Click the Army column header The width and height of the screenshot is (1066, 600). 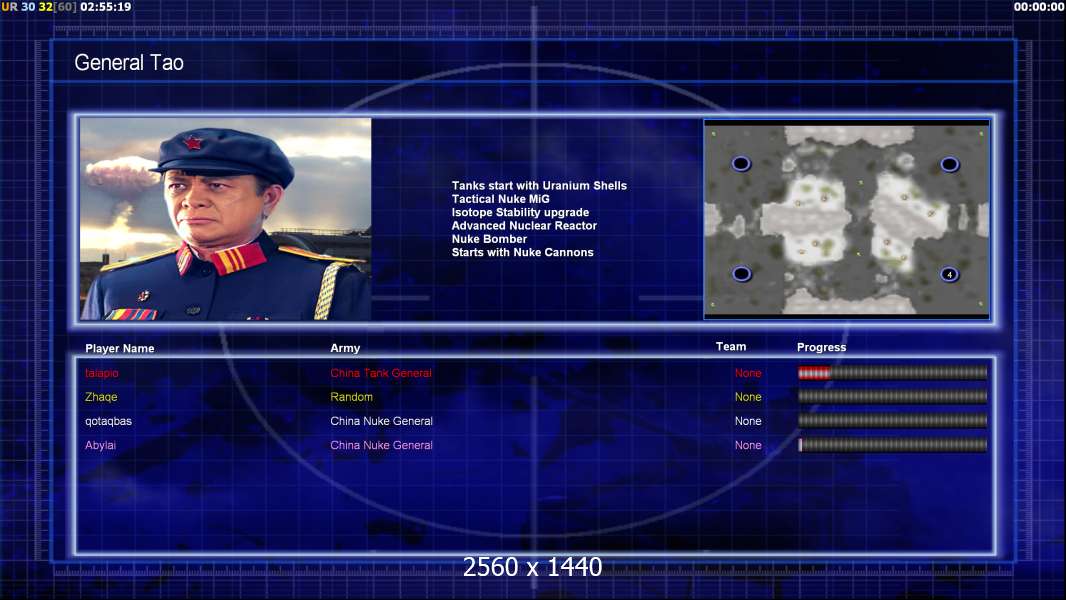pyautogui.click(x=345, y=348)
